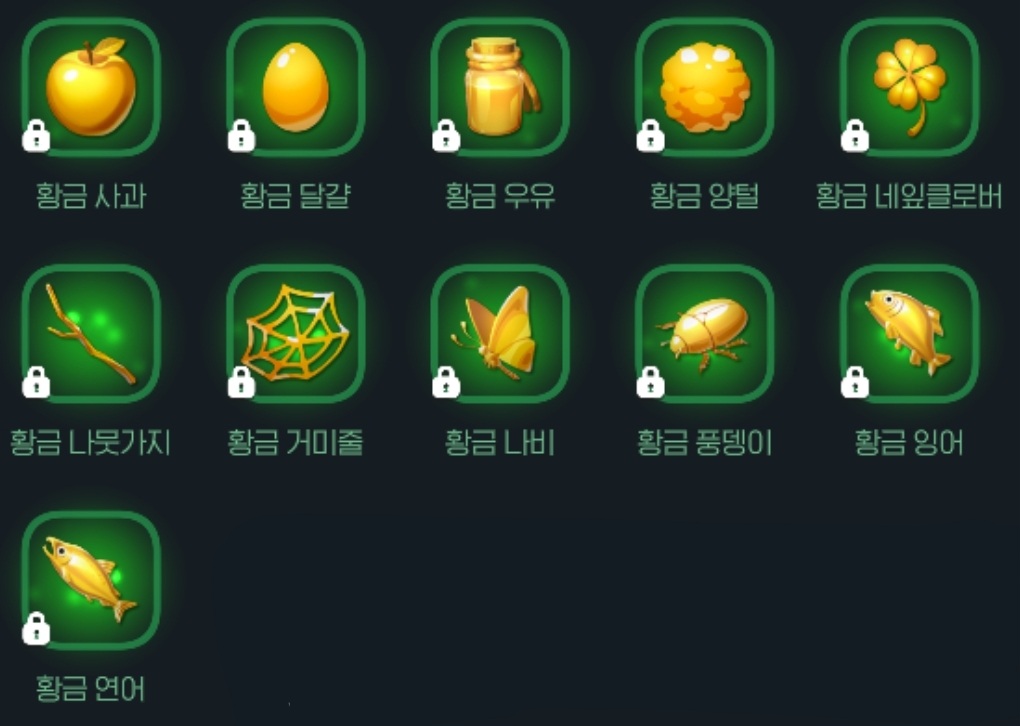Click the lock badge on golden butterfly

[x=446, y=382]
